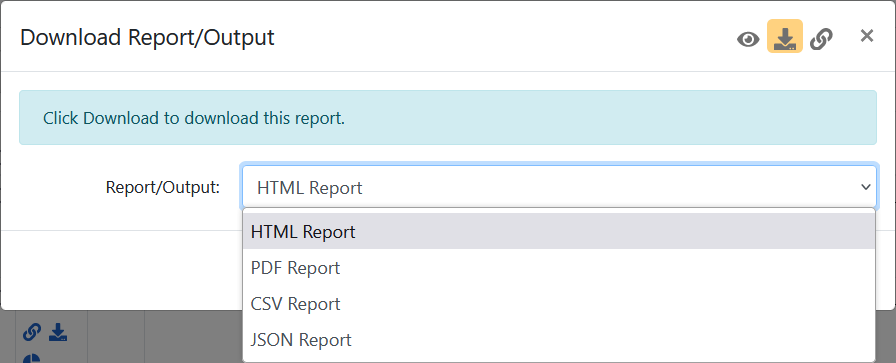The image size is (896, 363).
Task: Collapse the dropdown using its chevron arrow
Action: (866, 187)
